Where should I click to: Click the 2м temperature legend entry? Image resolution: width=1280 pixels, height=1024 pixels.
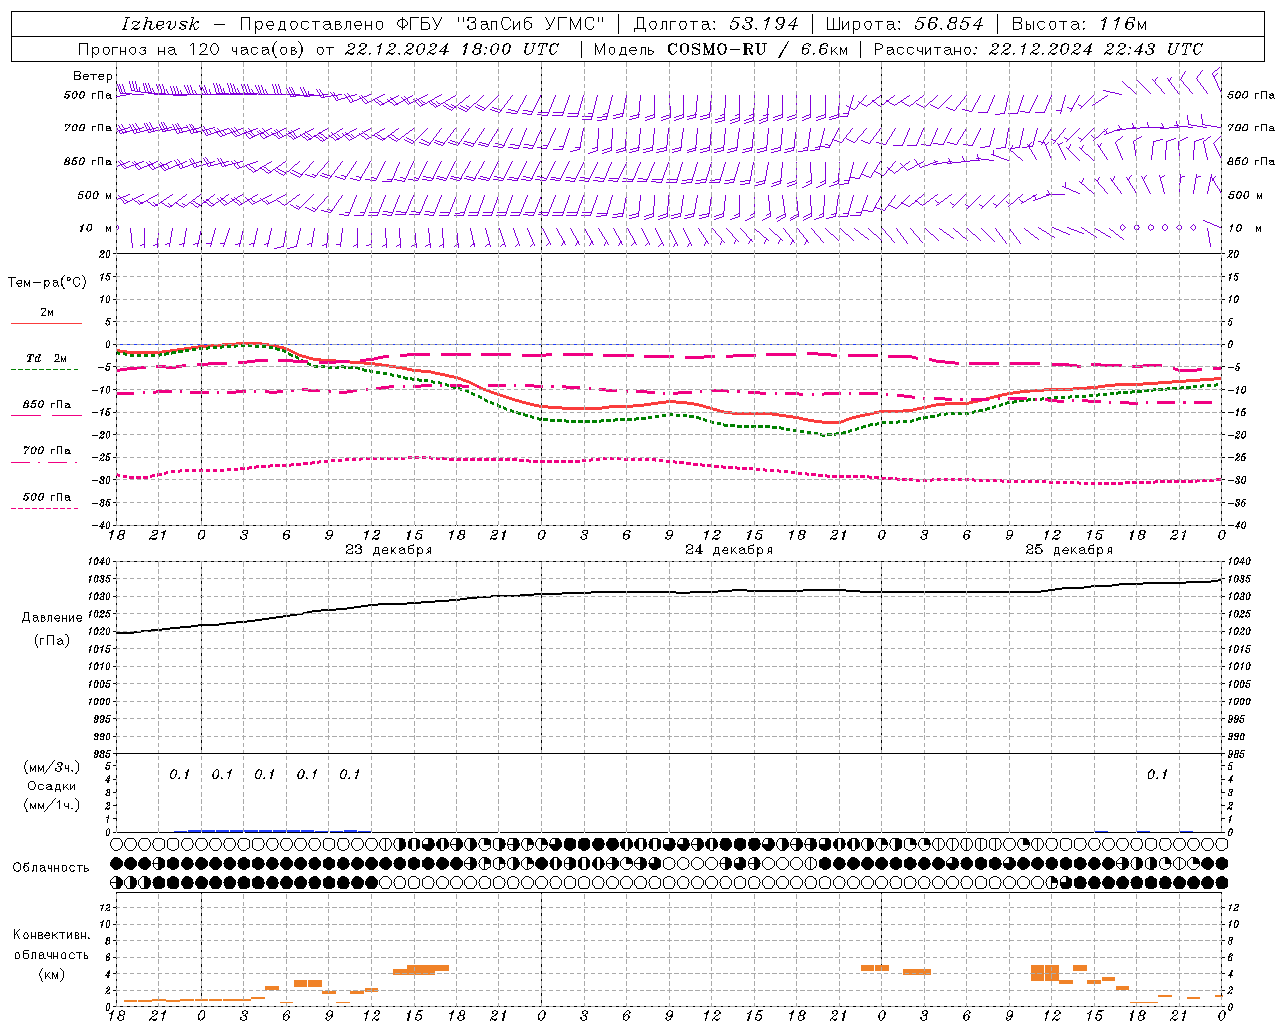(x=47, y=313)
